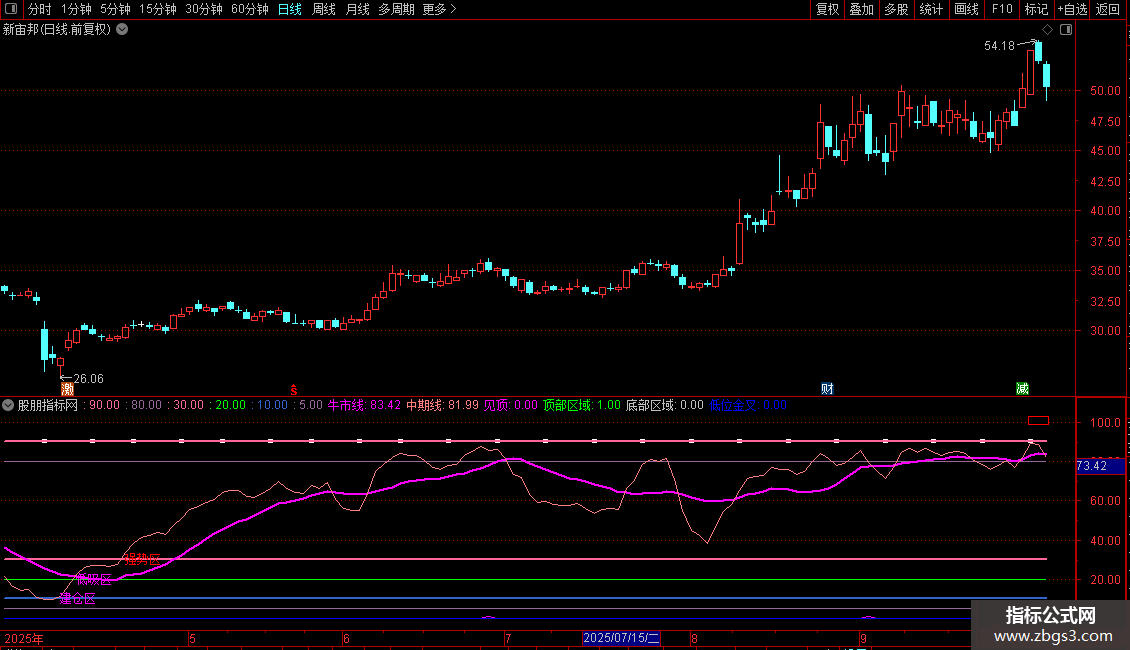Click the 激 event marker icon
1130x650 pixels.
tap(67, 388)
